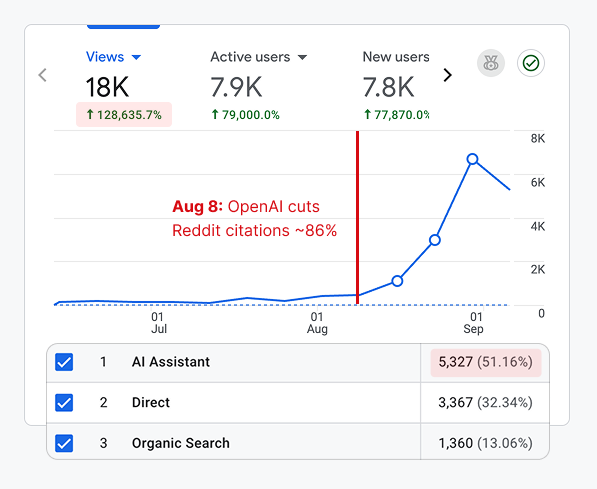Click the 77,870.0% change value
This screenshot has width=597, height=489.
point(396,115)
